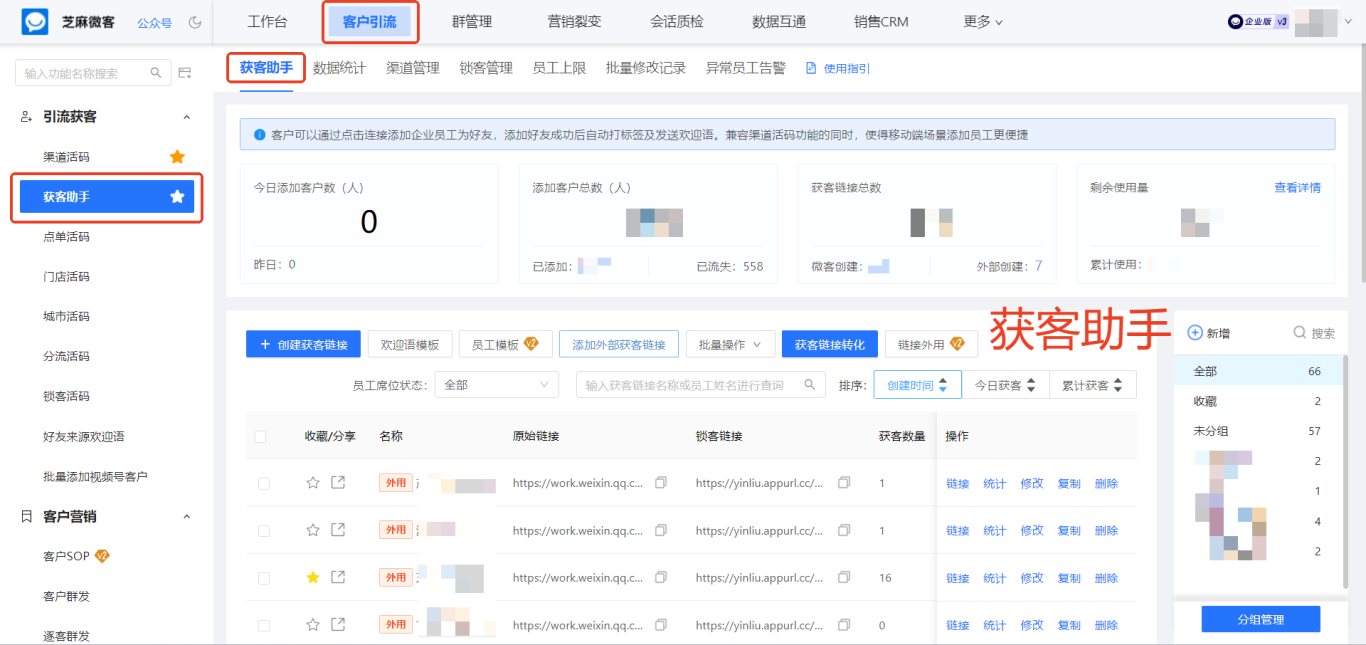
Task: Favorite the second table row with star icon
Action: point(313,530)
